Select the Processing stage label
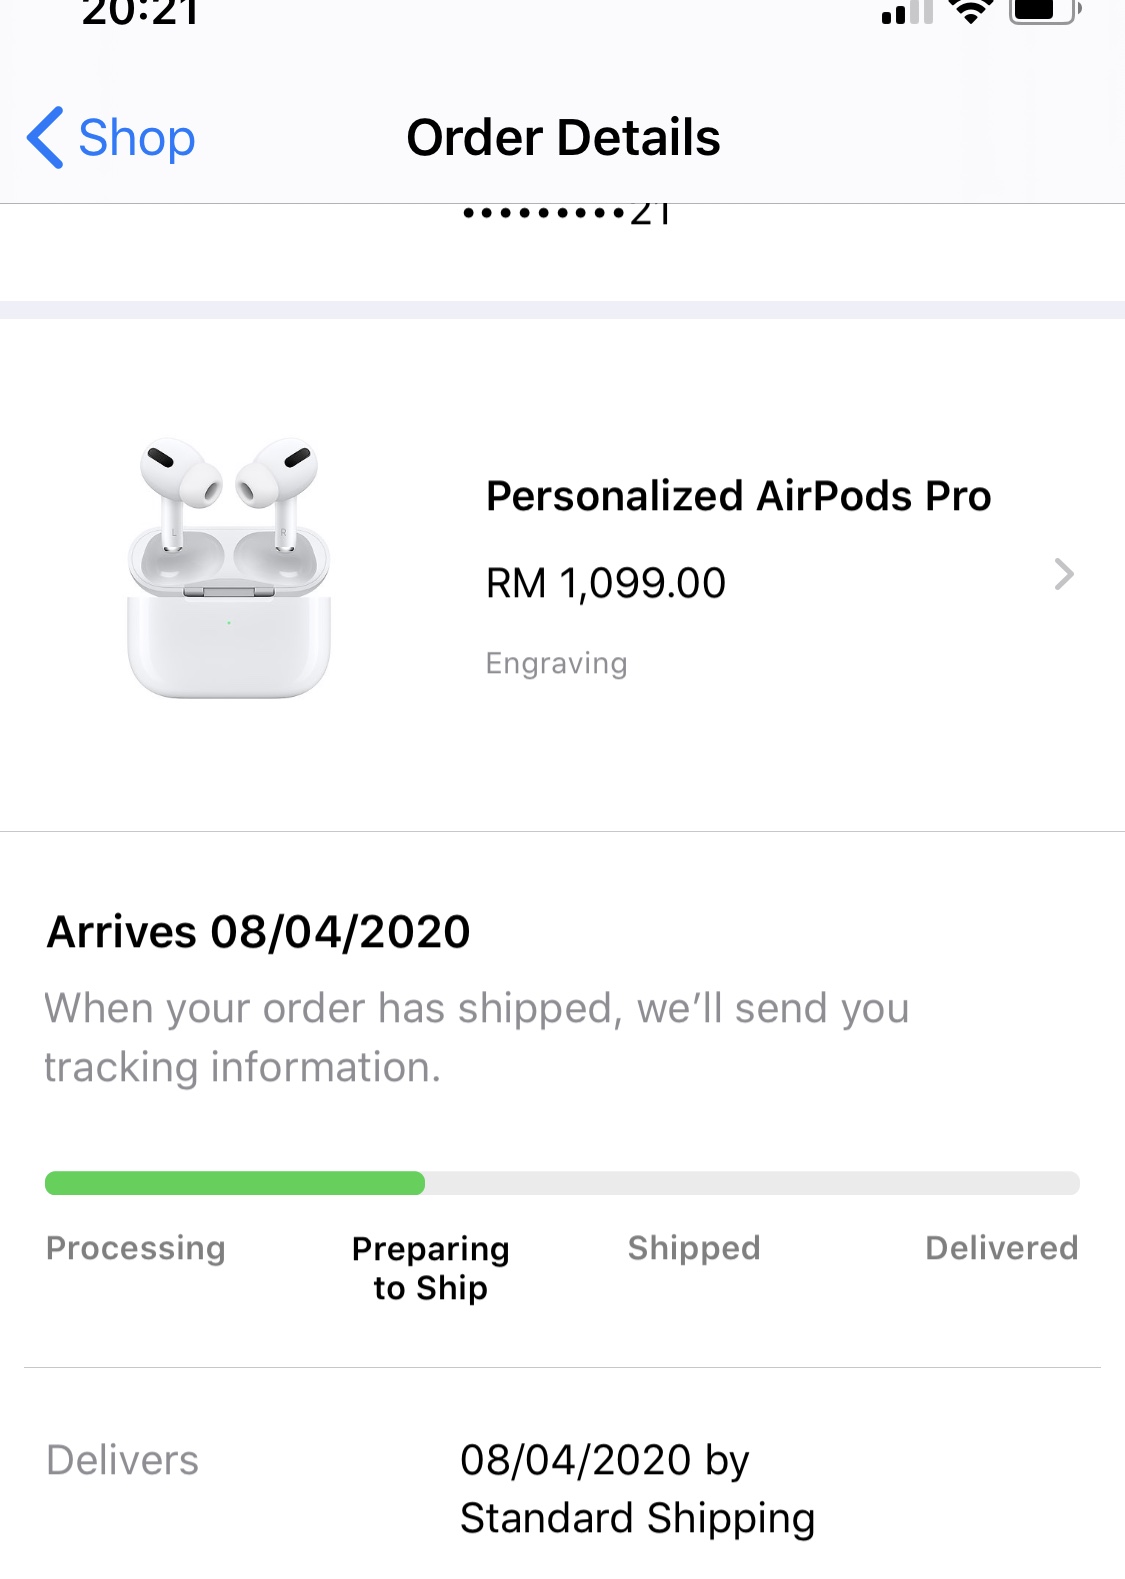This screenshot has width=1125, height=1579. 136,1248
